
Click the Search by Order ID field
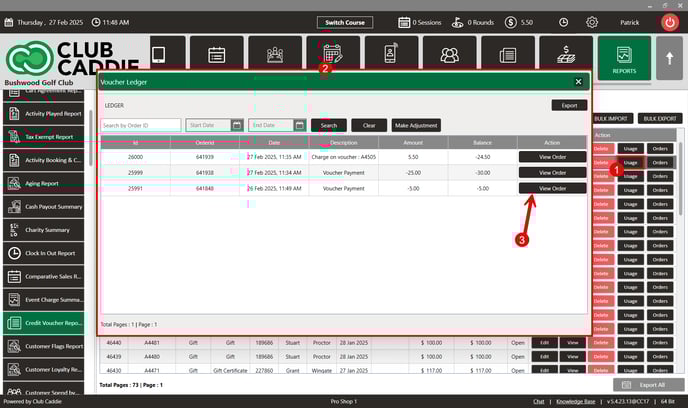(x=140, y=125)
